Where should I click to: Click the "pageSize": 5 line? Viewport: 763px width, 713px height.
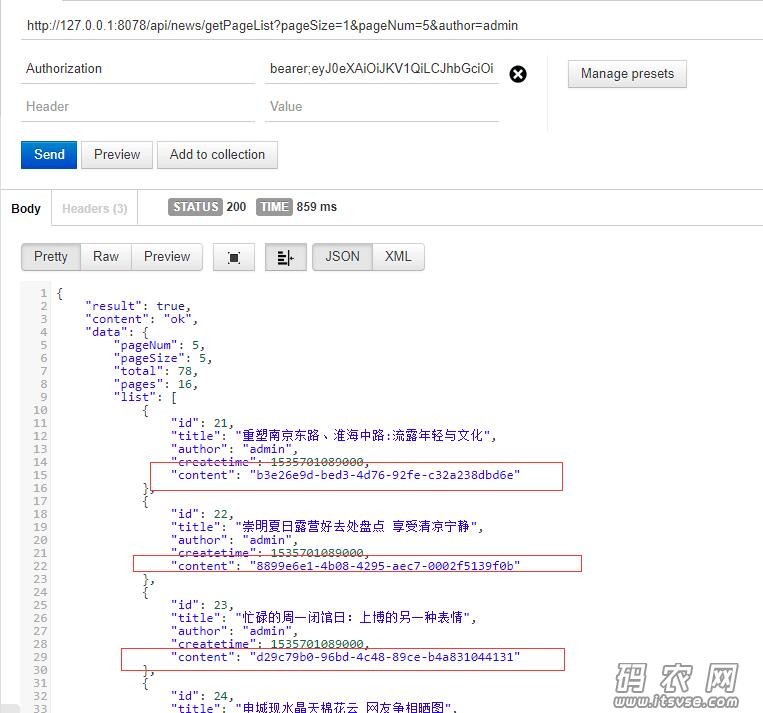click(163, 358)
